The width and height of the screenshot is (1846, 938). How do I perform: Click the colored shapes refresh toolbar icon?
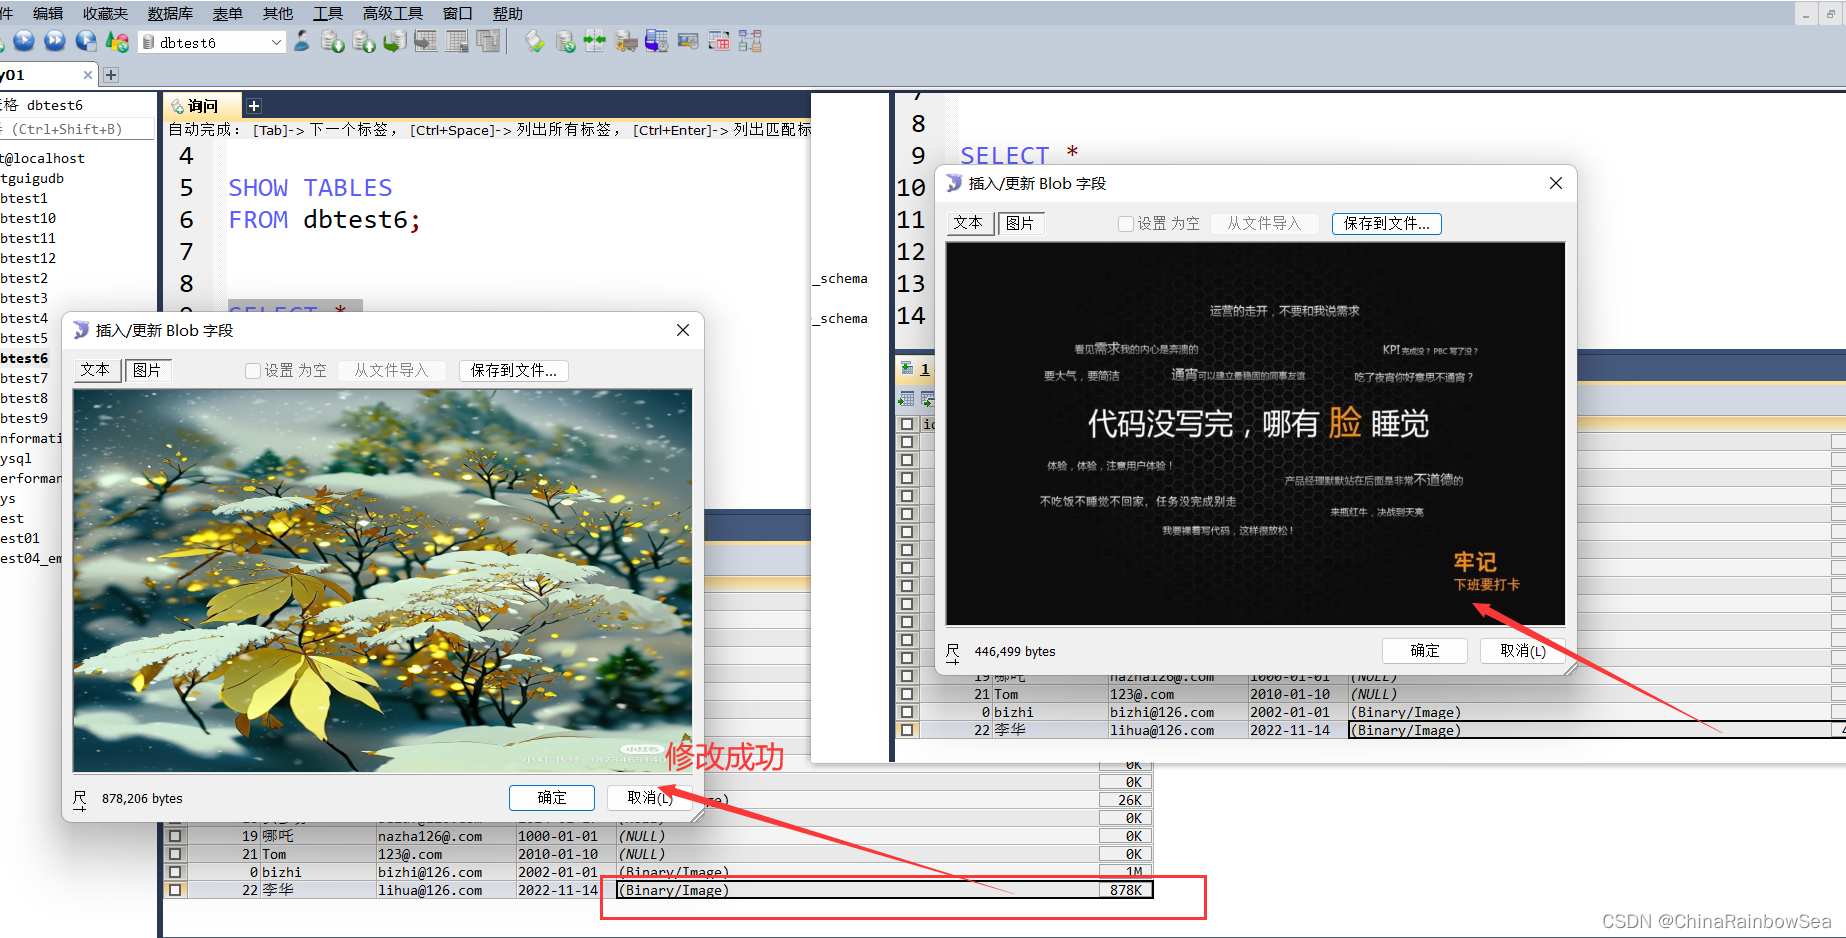coord(117,41)
